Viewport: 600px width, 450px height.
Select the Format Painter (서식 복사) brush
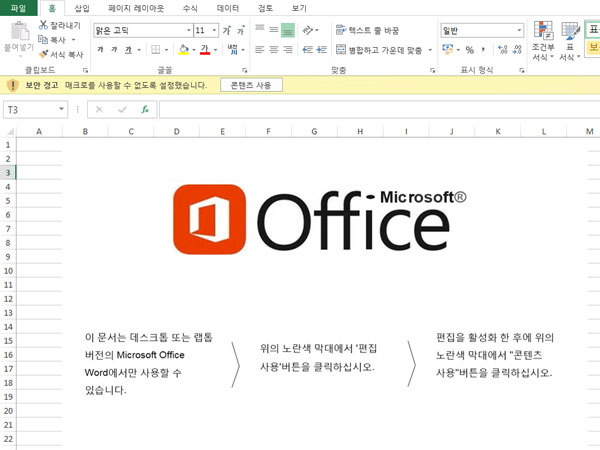point(43,54)
